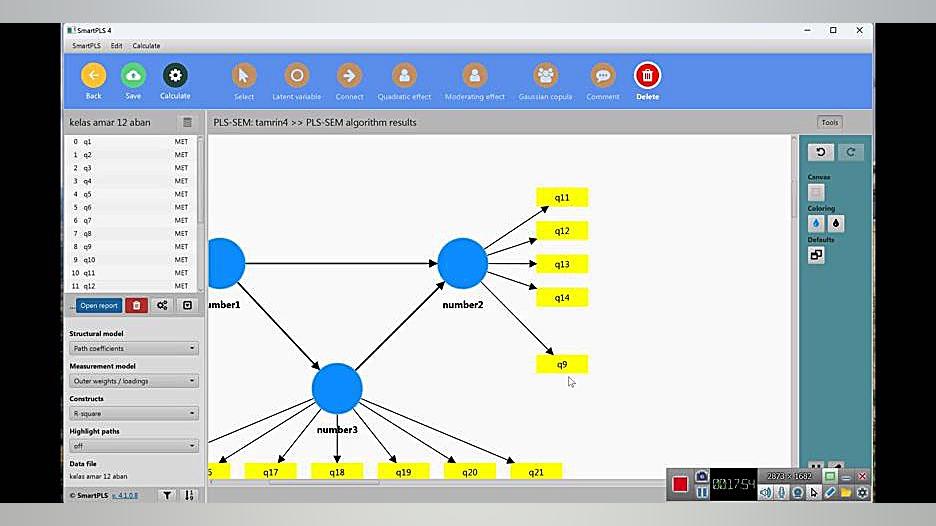Screen dimensions: 936x526
Task: Redo with the right rotate arrow
Action: [851, 152]
